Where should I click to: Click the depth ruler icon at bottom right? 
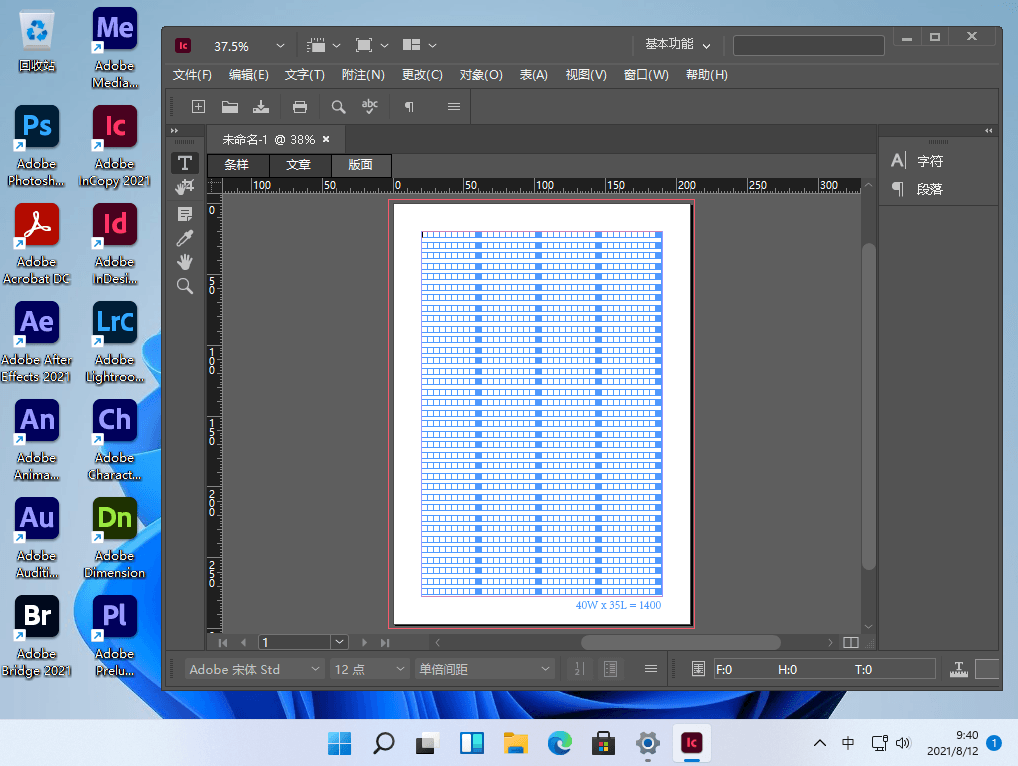click(x=959, y=669)
